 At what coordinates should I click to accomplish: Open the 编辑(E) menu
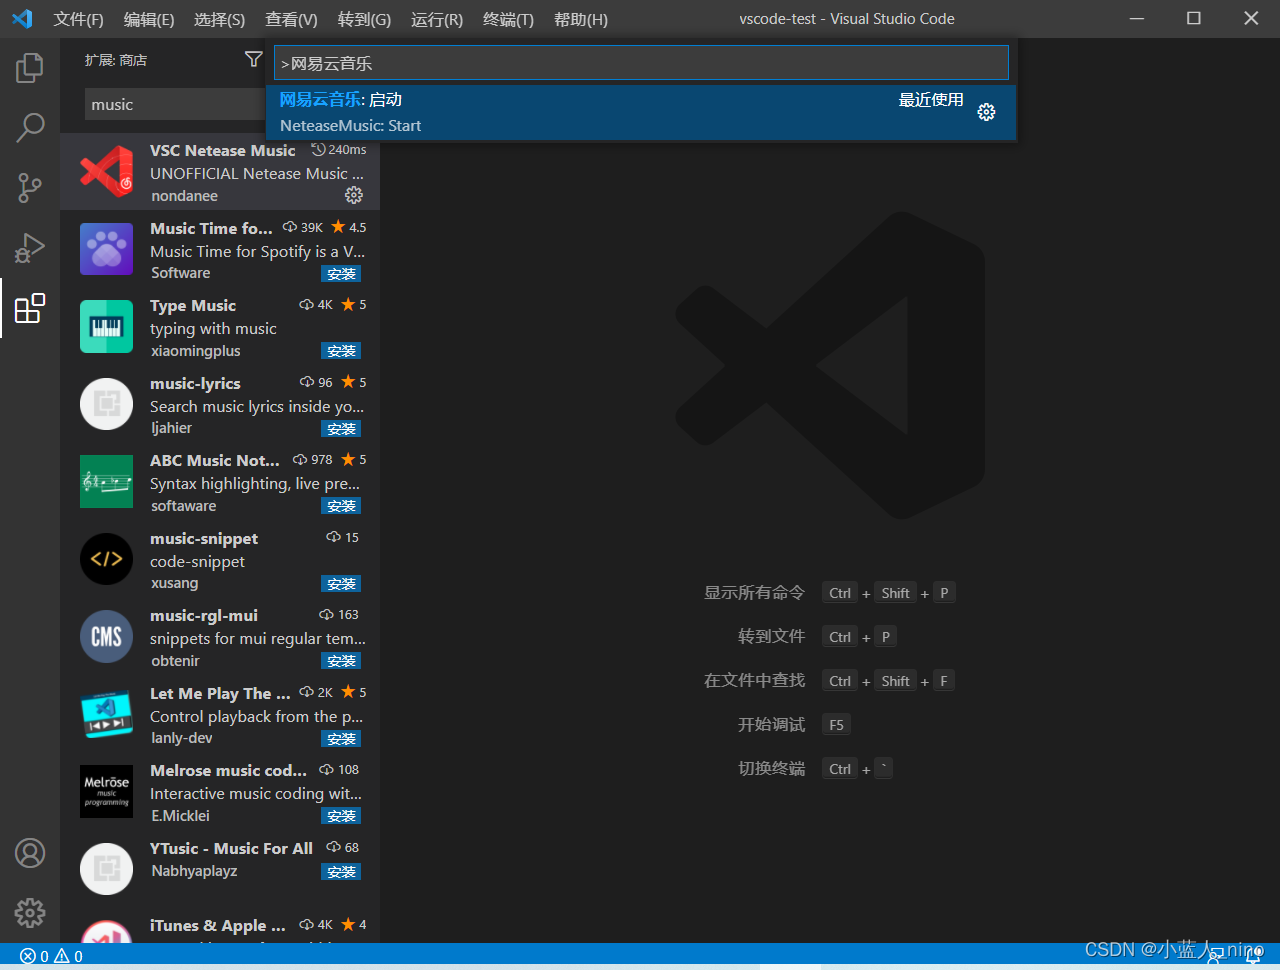pyautogui.click(x=149, y=19)
